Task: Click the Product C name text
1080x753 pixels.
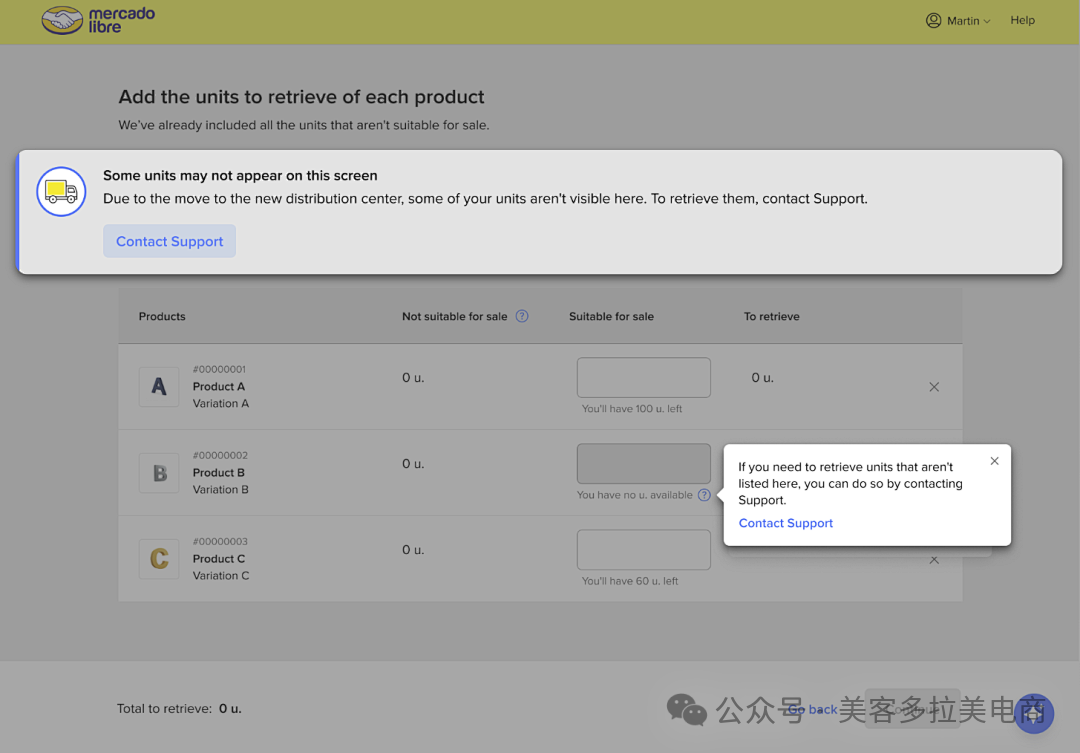Action: pos(219,559)
